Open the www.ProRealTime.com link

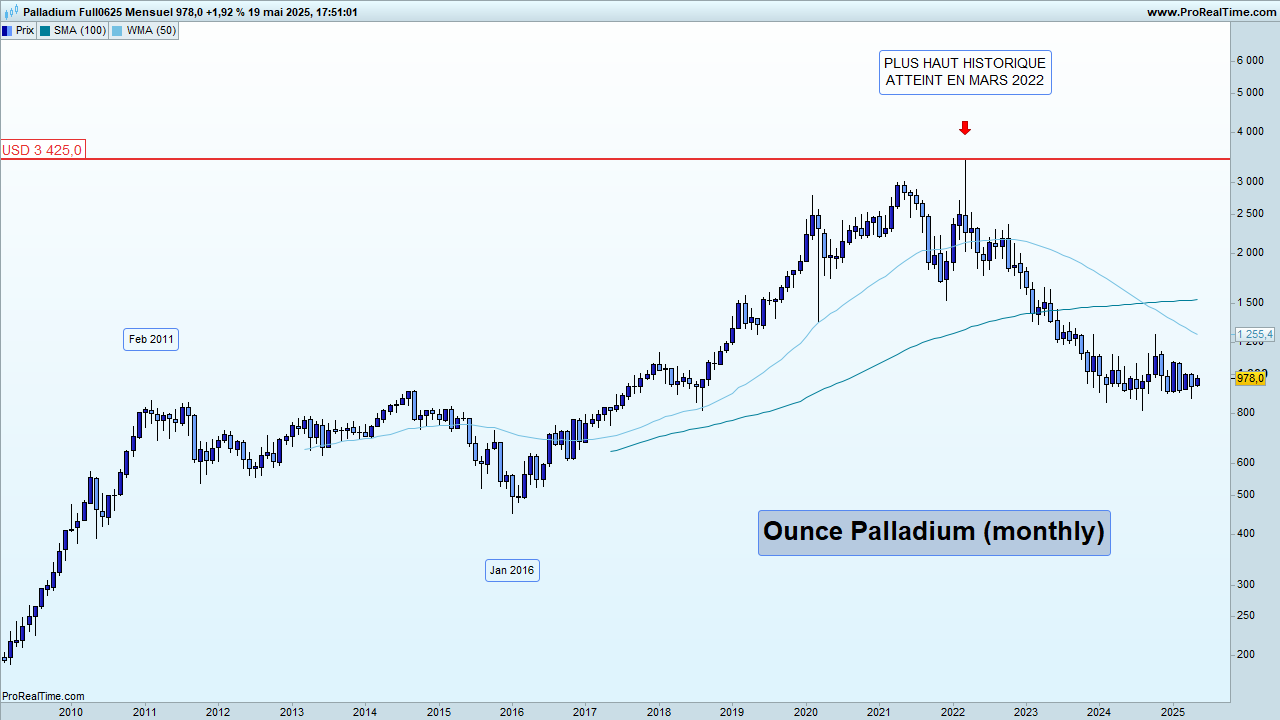(x=1211, y=12)
